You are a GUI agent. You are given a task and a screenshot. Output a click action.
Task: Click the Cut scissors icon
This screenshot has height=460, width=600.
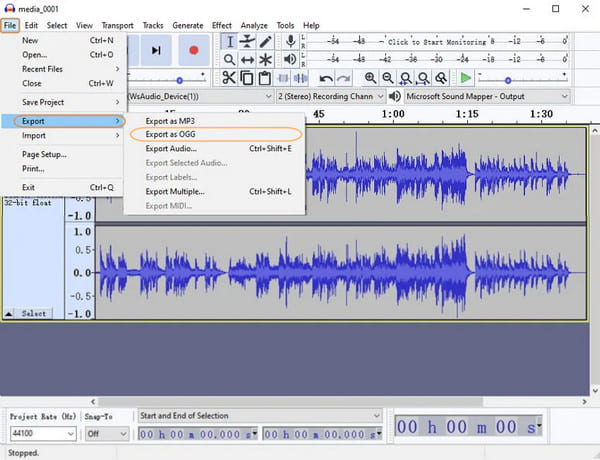pos(229,78)
